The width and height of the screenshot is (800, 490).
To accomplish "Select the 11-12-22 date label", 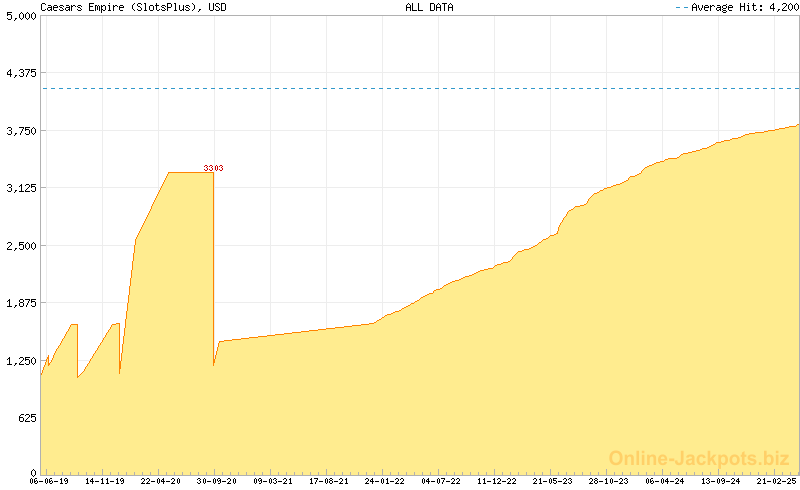I will click(497, 481).
